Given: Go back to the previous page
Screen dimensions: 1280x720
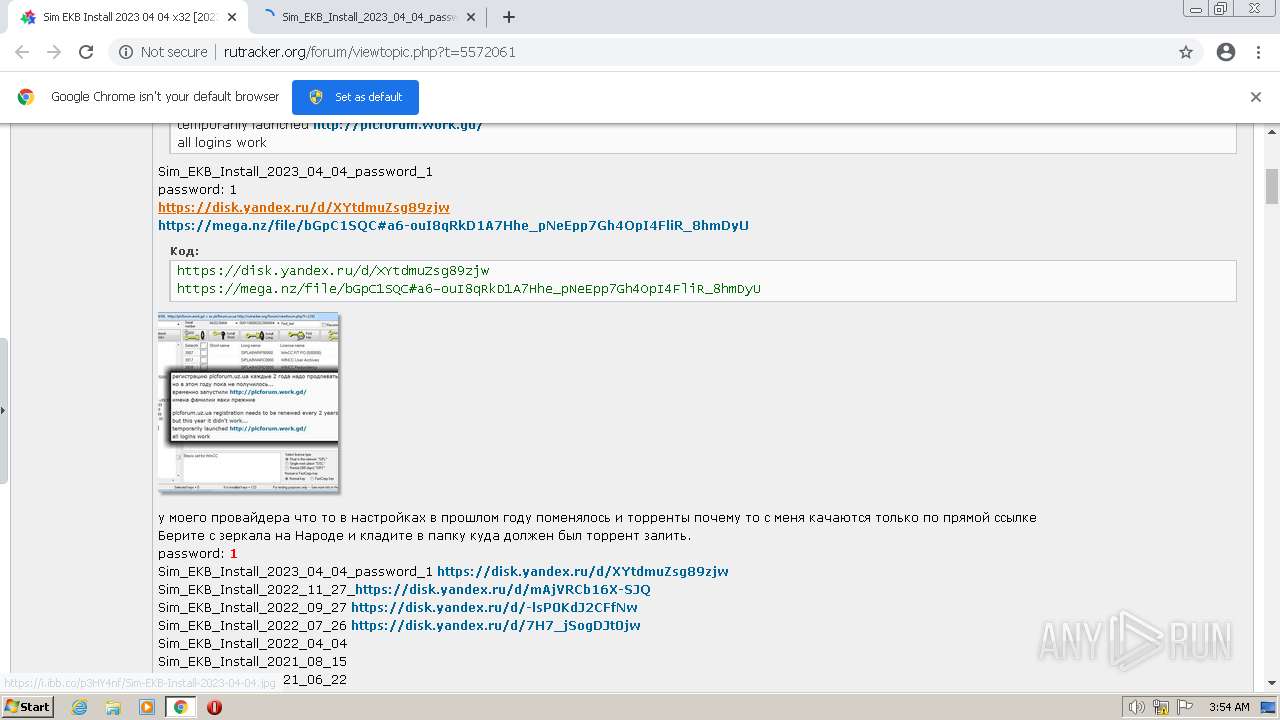Looking at the screenshot, I should tap(22, 52).
